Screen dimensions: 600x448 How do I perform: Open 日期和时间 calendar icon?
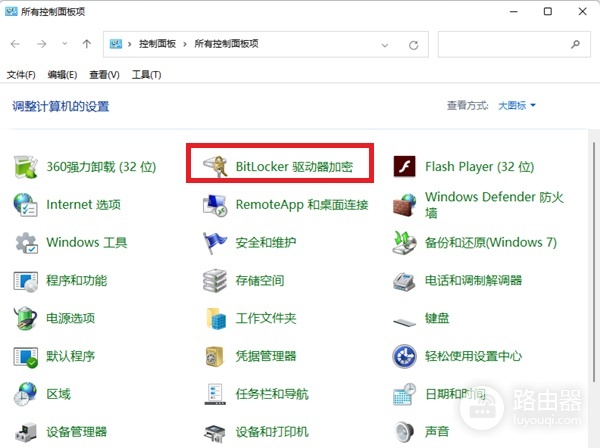pos(404,394)
